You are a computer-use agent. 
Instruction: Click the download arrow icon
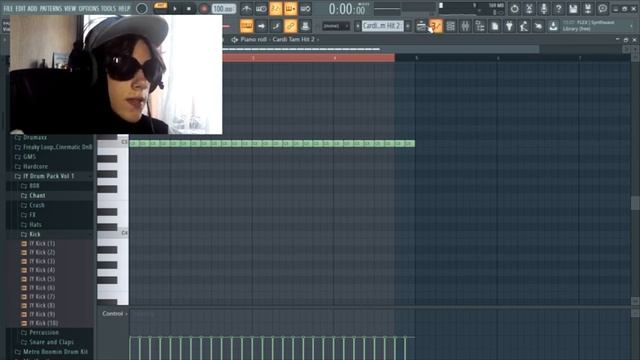(553, 26)
